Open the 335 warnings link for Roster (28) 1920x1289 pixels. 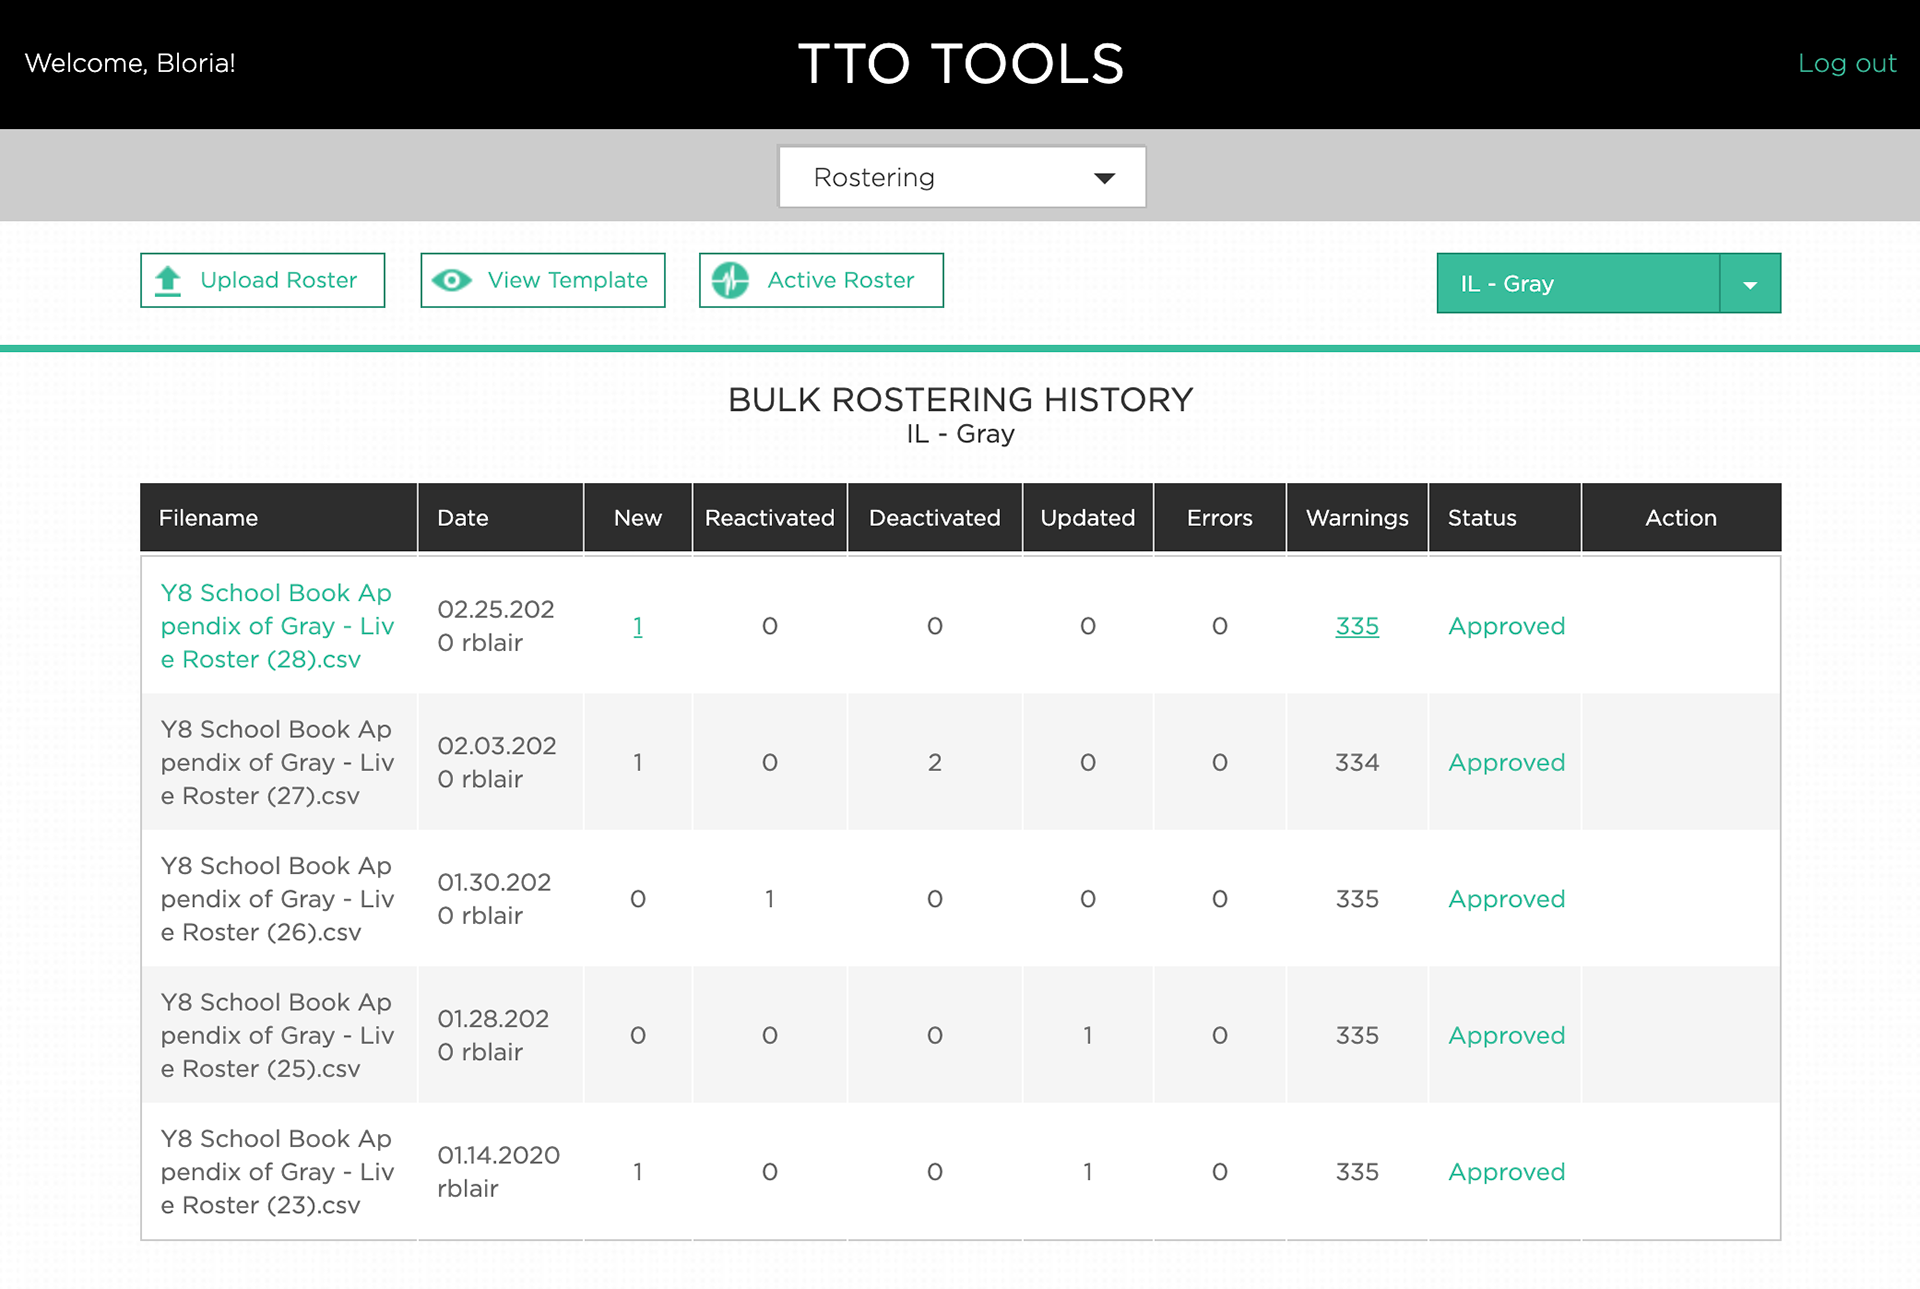(x=1357, y=626)
